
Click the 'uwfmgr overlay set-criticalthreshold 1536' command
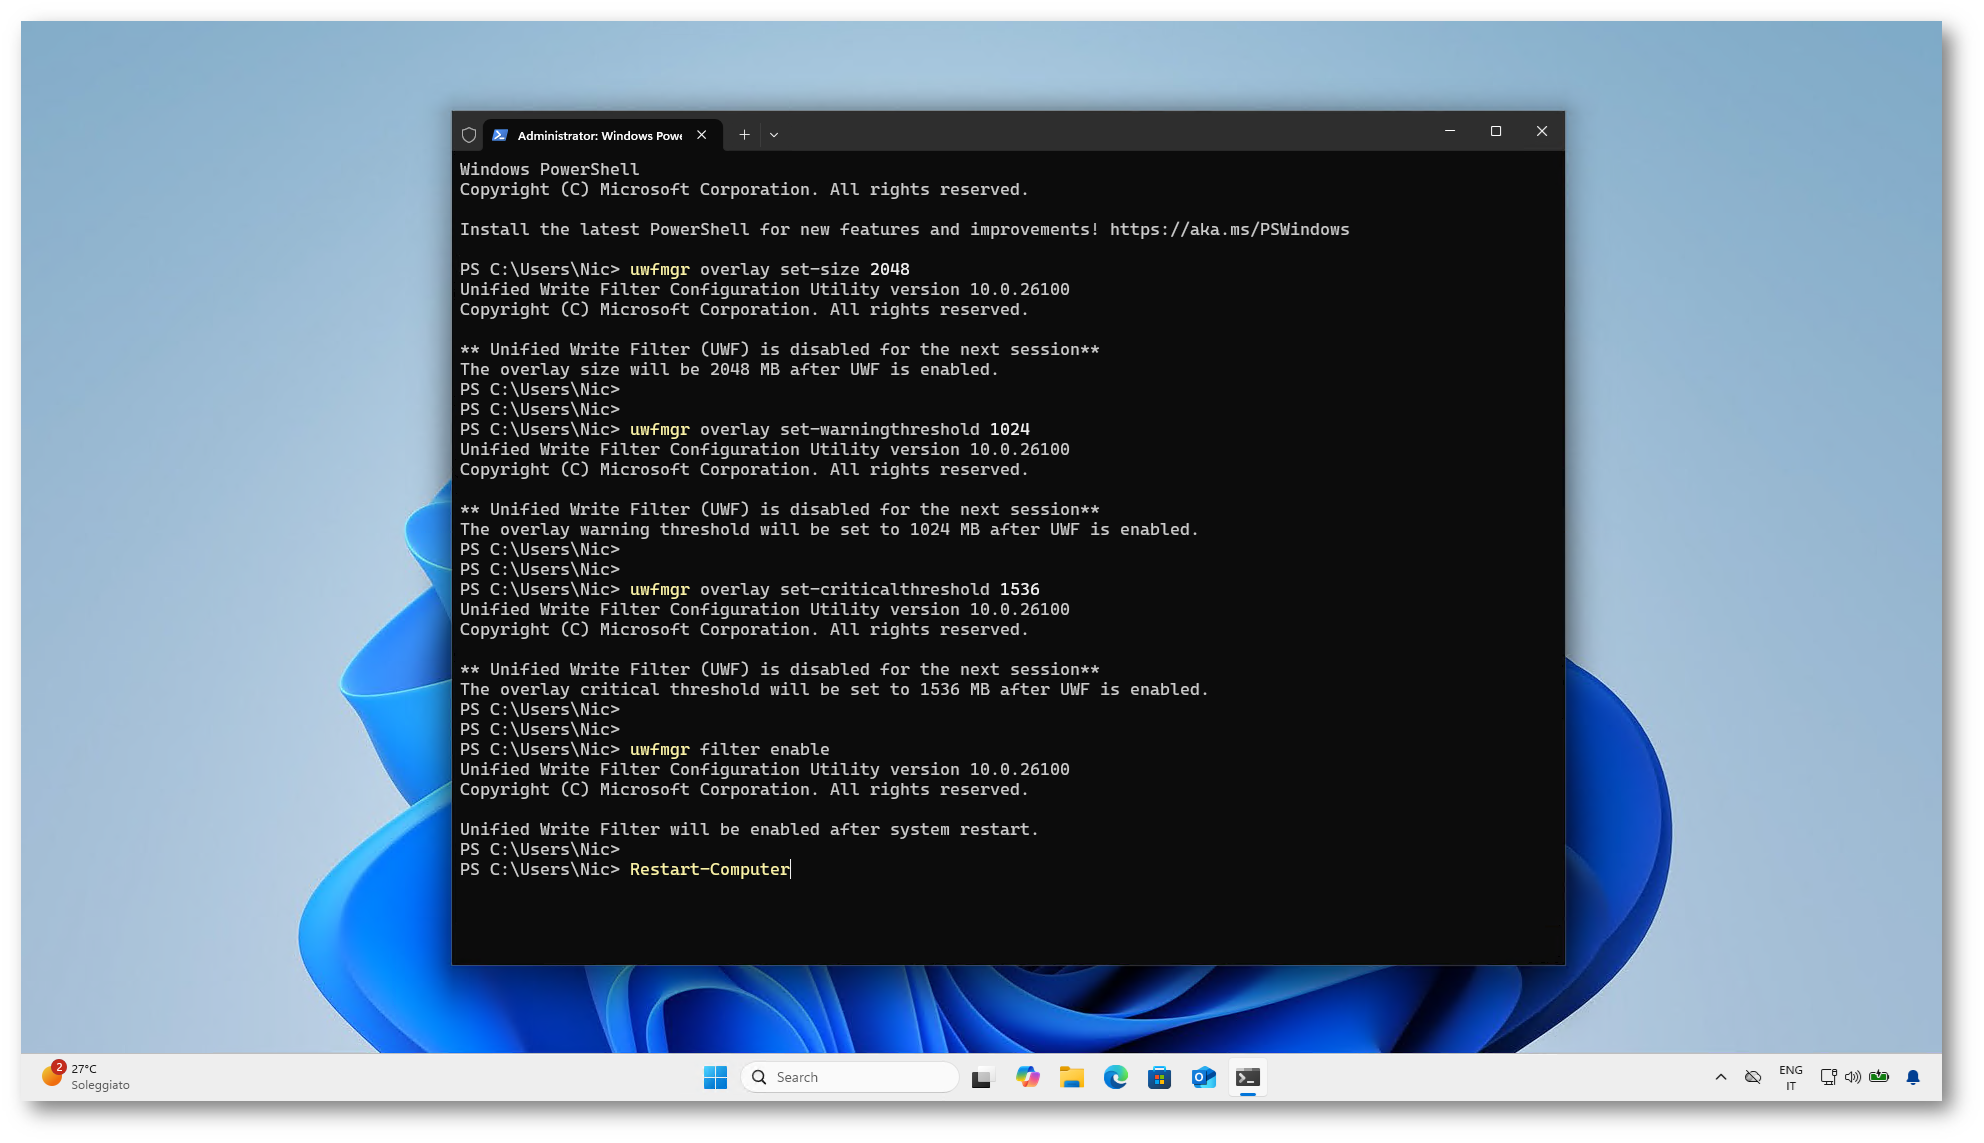834,589
